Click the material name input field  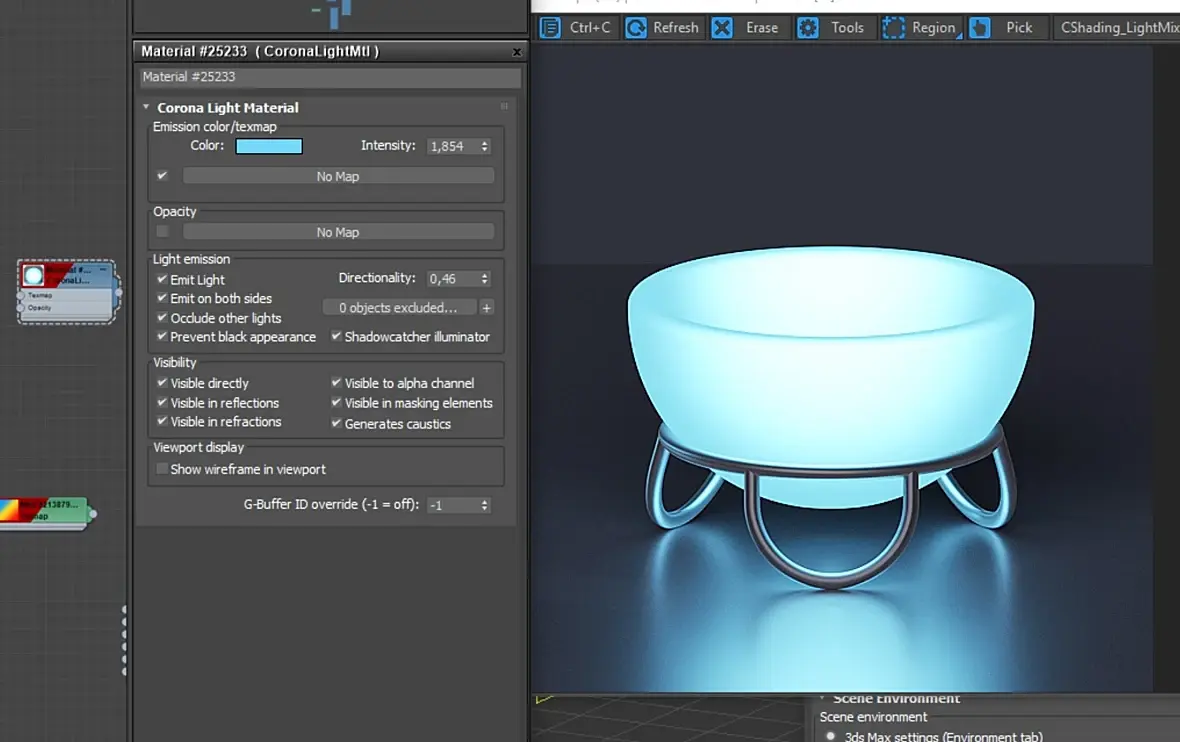329,77
